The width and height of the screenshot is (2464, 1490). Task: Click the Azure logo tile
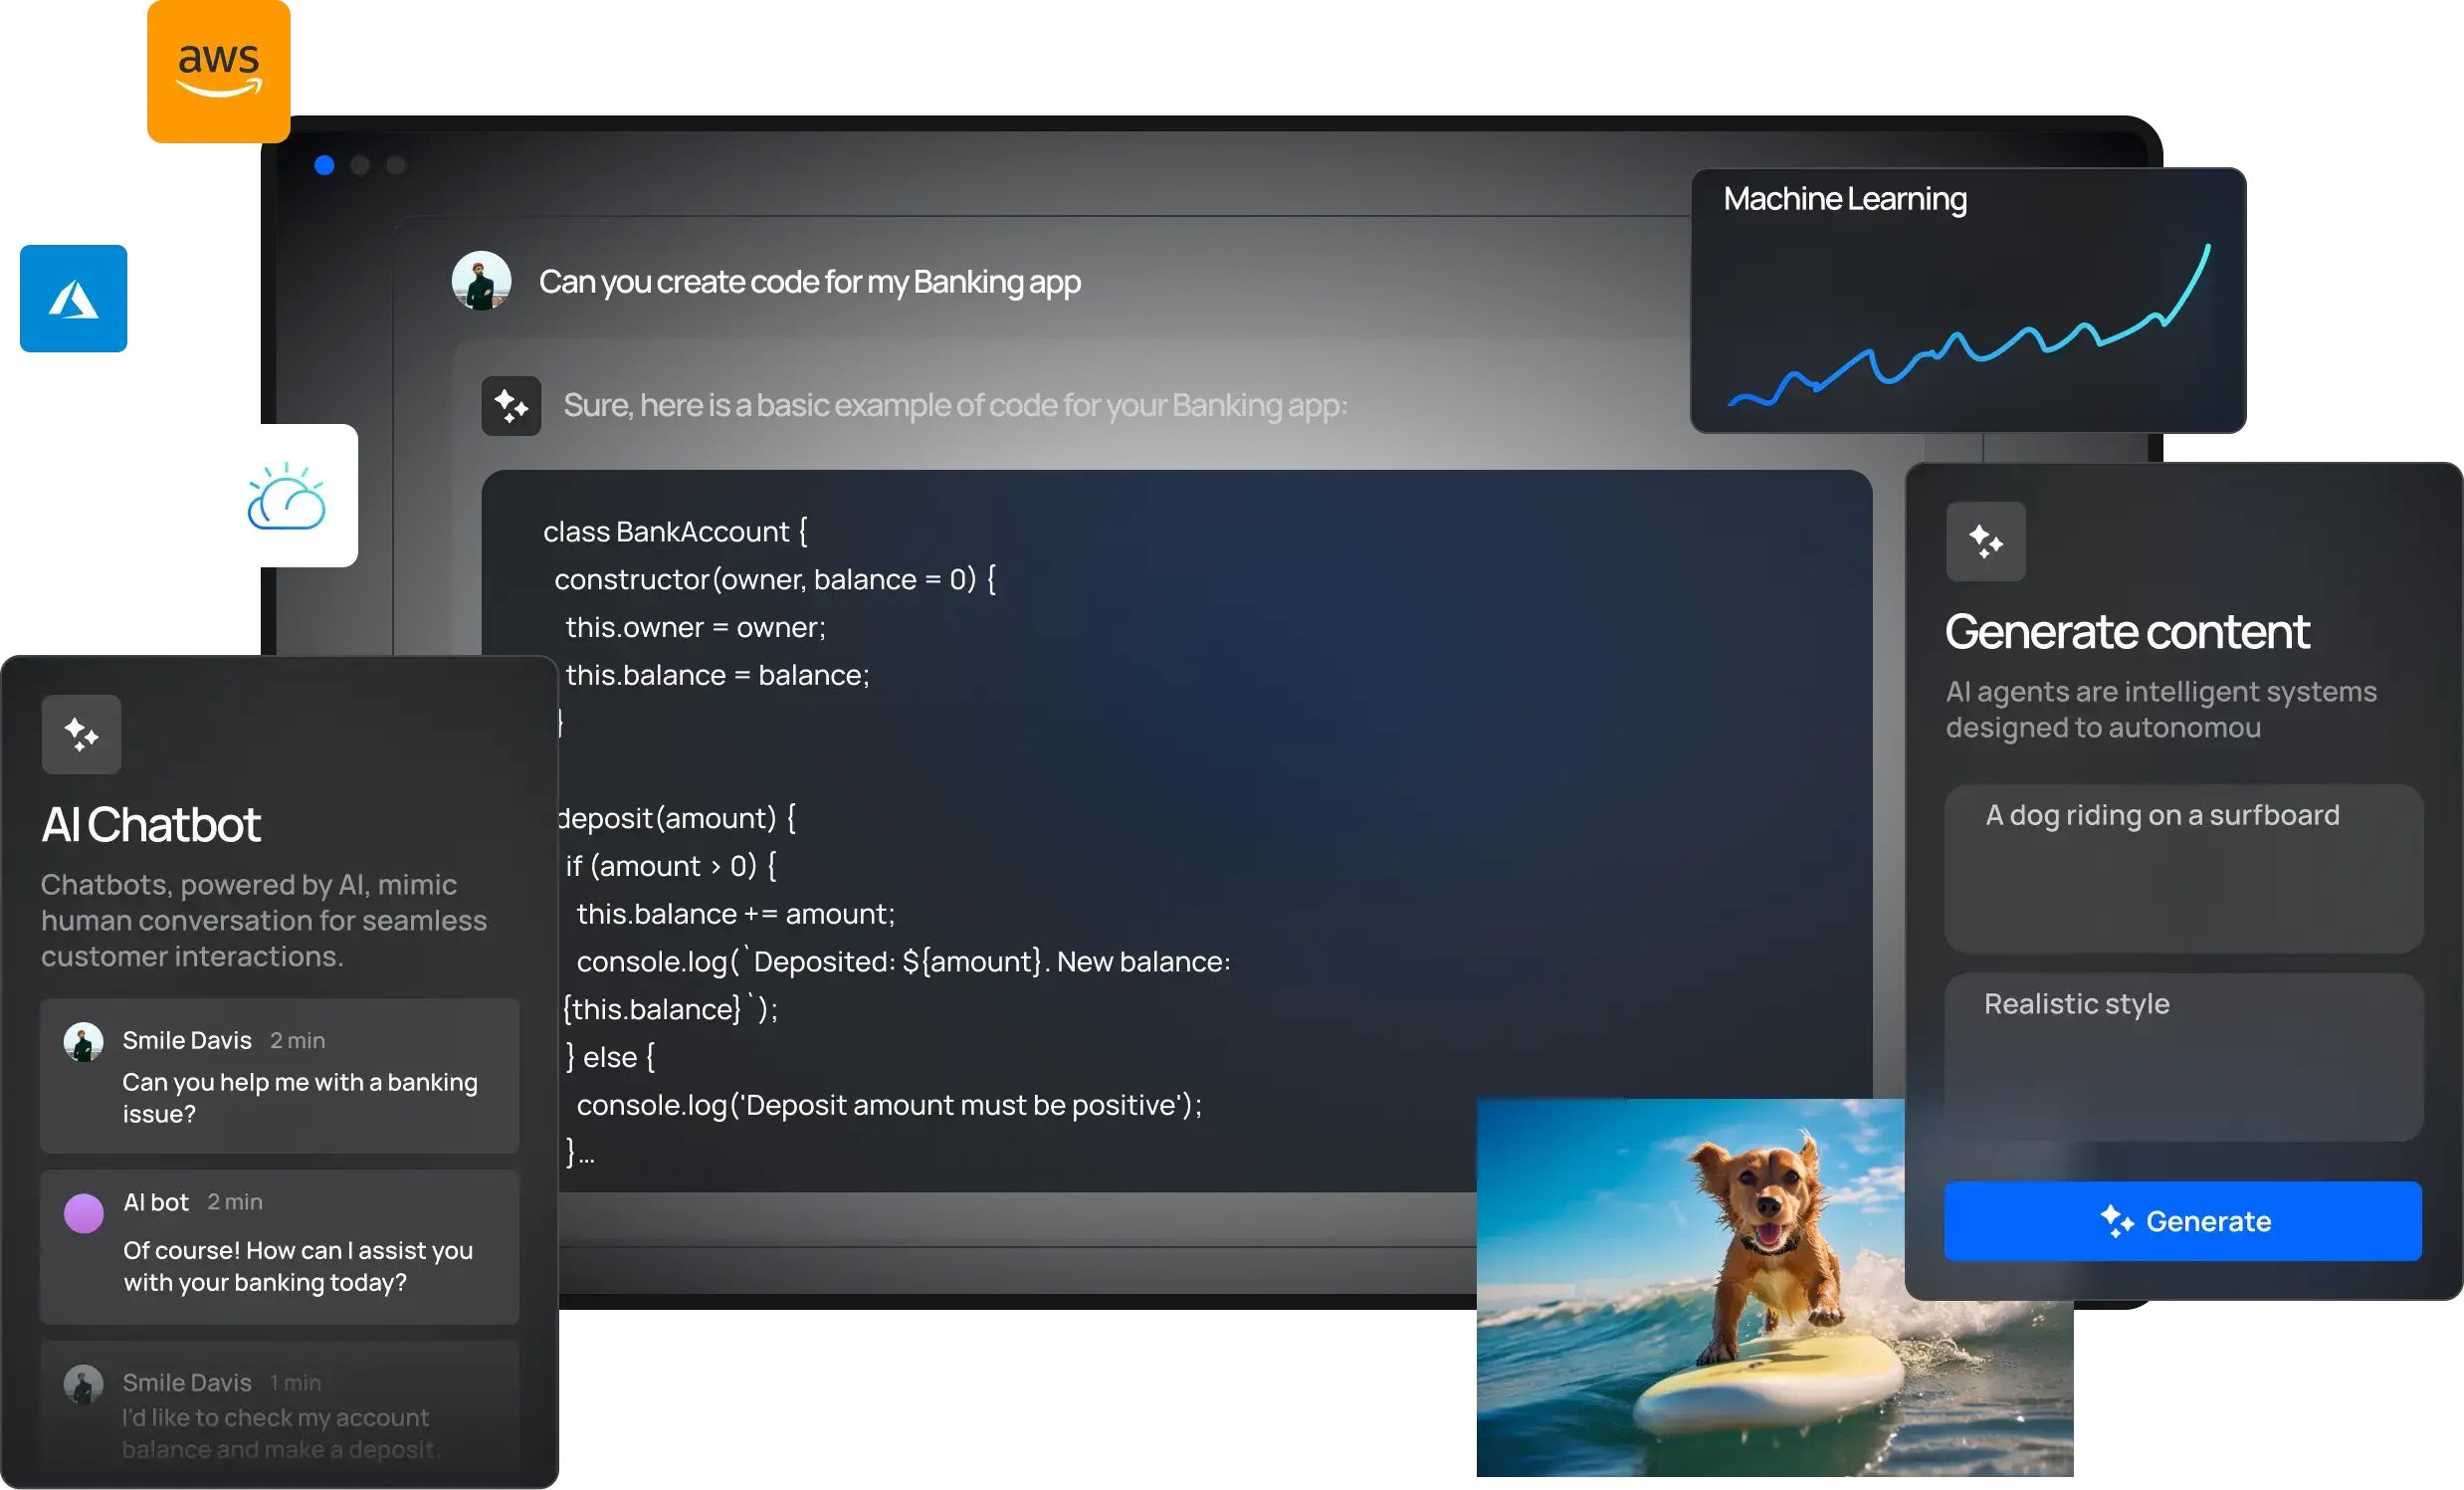click(x=73, y=298)
